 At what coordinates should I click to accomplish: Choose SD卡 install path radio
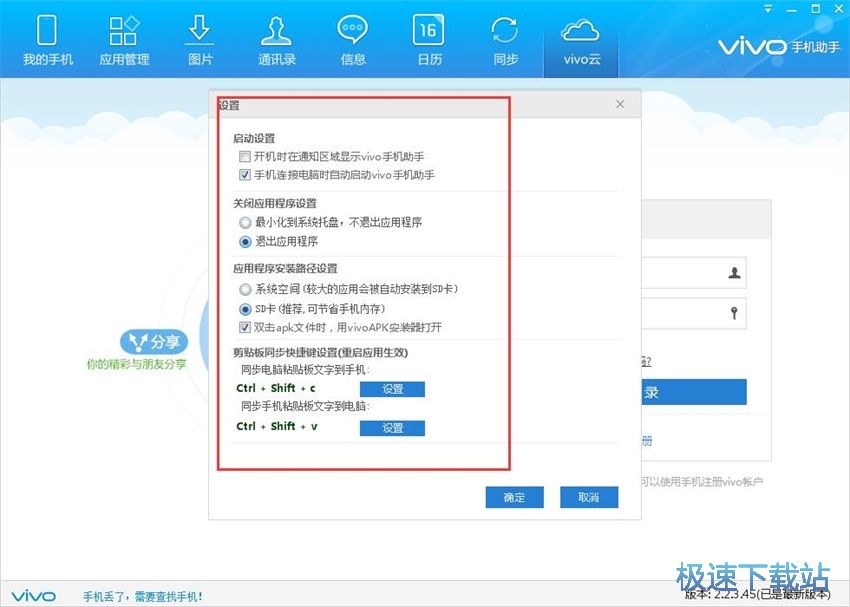(x=245, y=309)
